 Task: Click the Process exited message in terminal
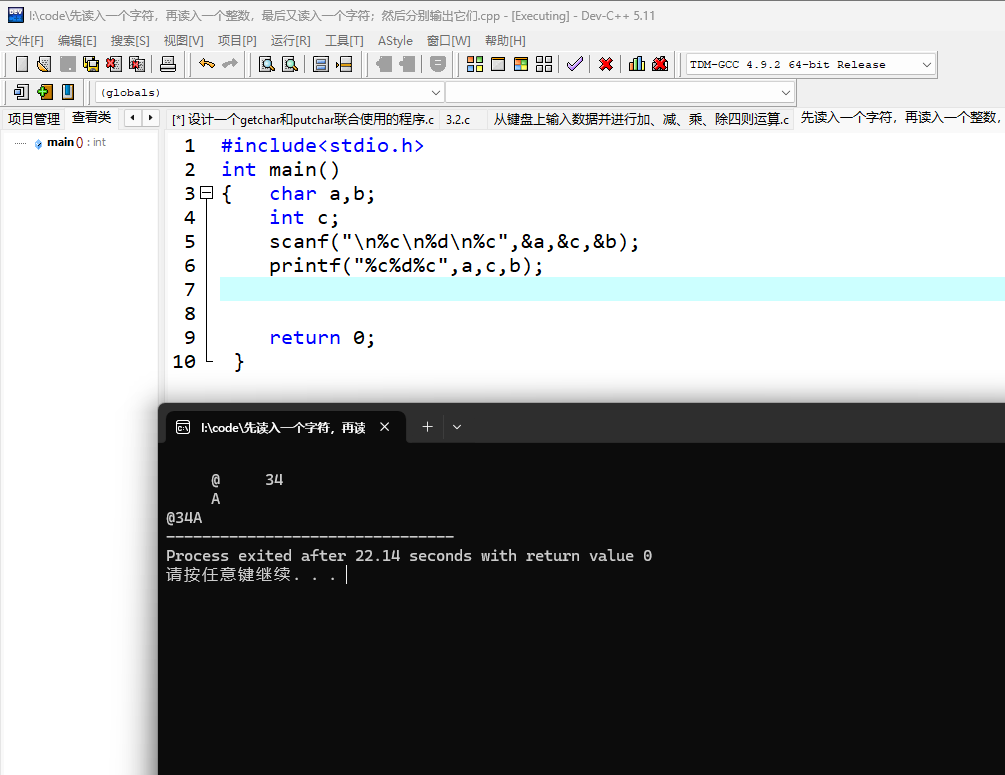click(x=409, y=555)
